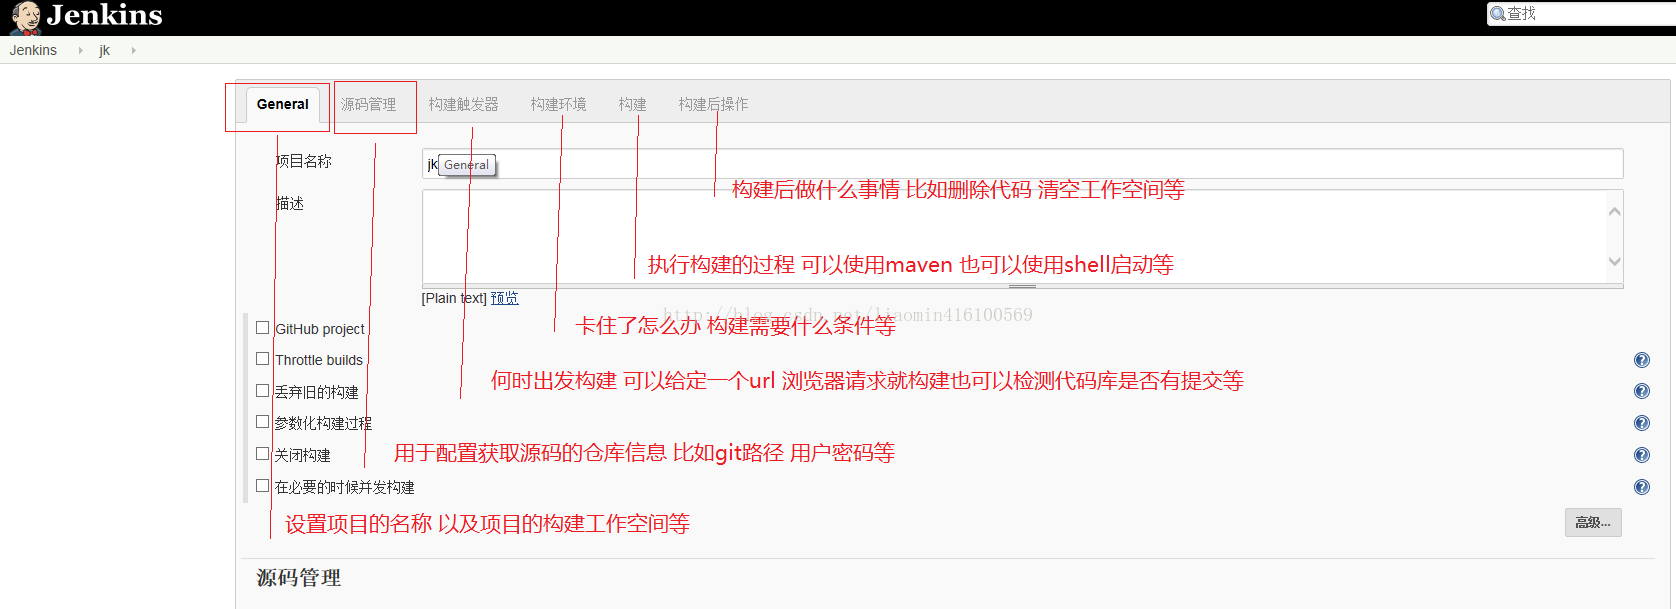
Task: Open help for 关闭构建
Action: [x=1641, y=455]
